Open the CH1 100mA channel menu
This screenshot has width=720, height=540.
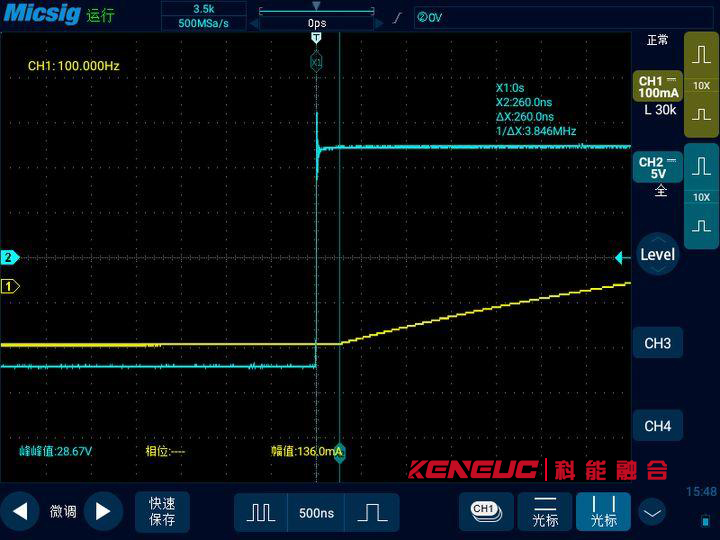[657, 87]
